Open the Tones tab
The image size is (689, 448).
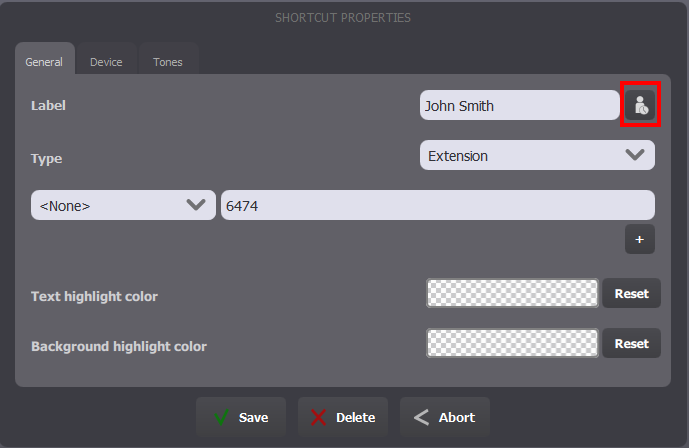tap(168, 62)
